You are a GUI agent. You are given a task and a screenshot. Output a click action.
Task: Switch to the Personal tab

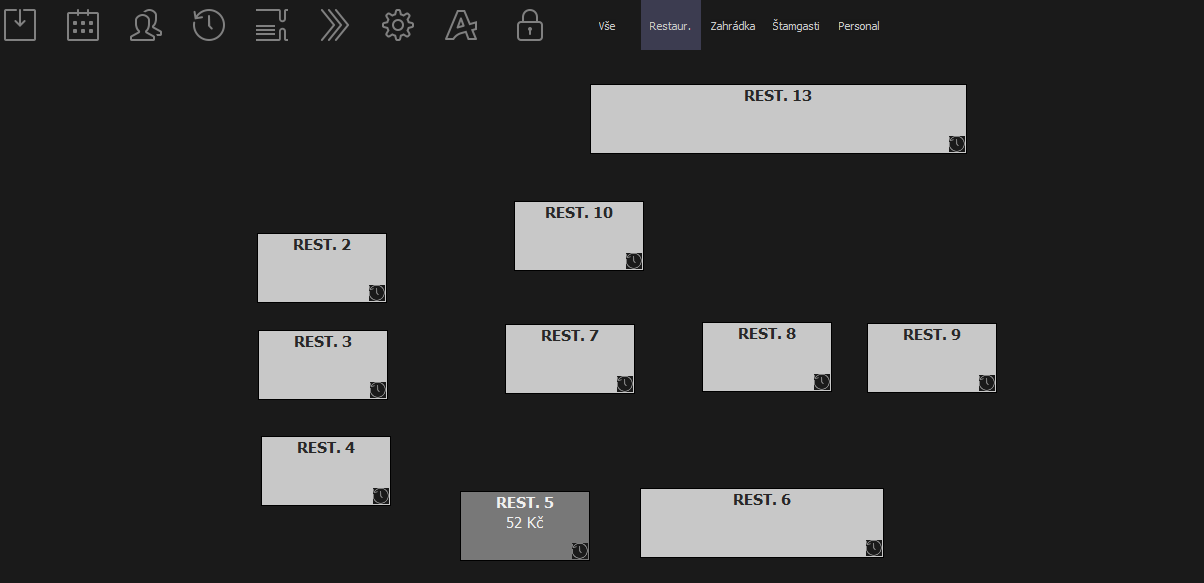(858, 26)
